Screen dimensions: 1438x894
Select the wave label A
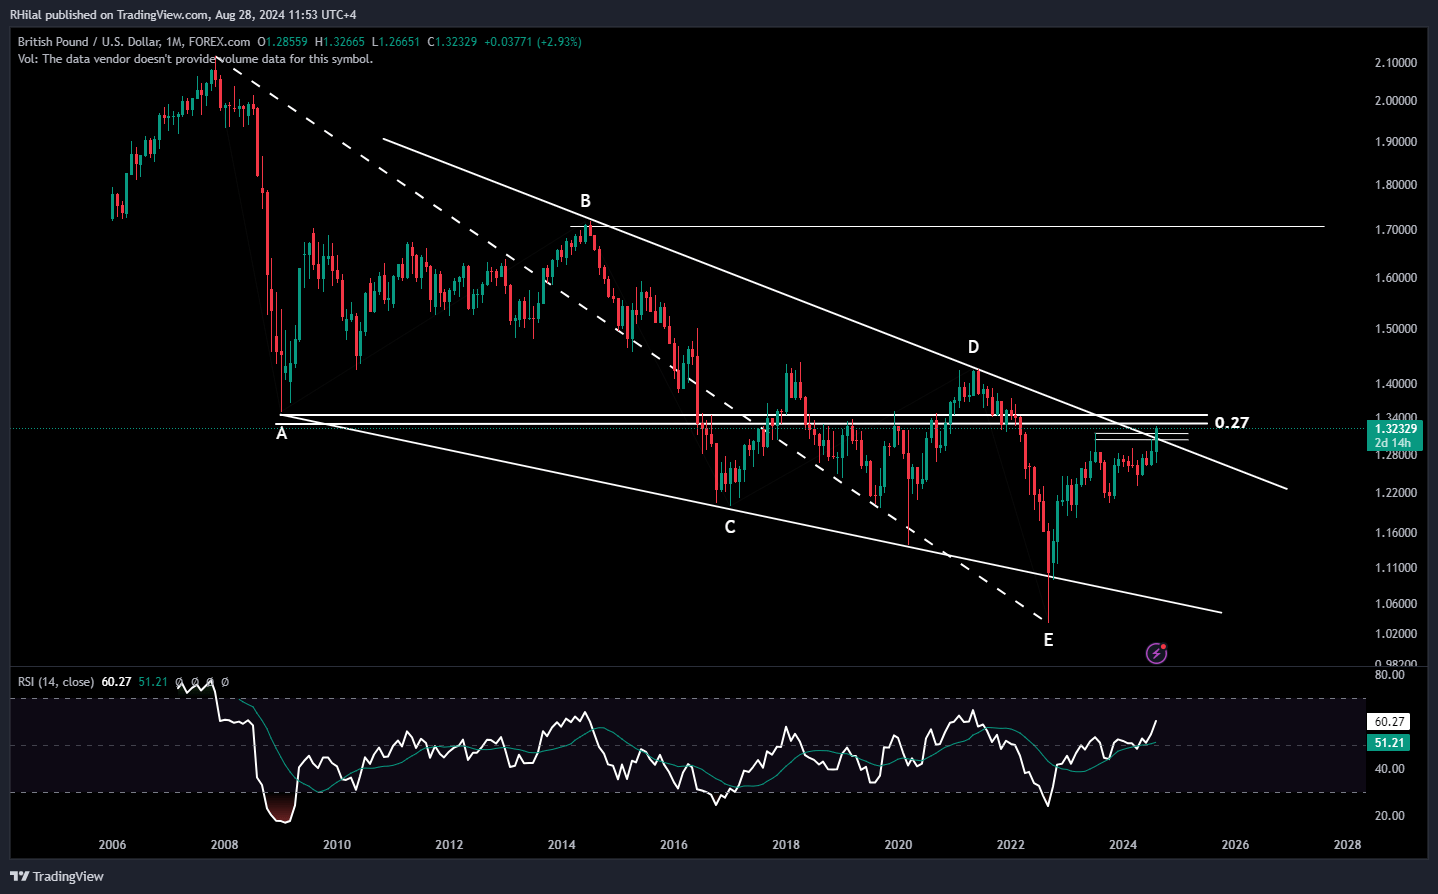(x=282, y=434)
